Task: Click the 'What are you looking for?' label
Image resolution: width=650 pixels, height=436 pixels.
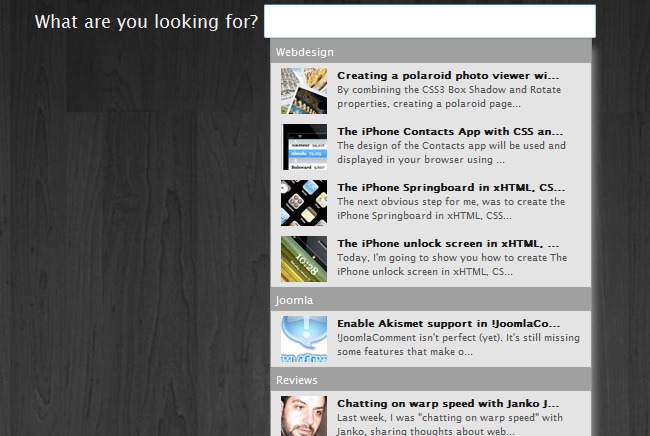Action: point(146,22)
